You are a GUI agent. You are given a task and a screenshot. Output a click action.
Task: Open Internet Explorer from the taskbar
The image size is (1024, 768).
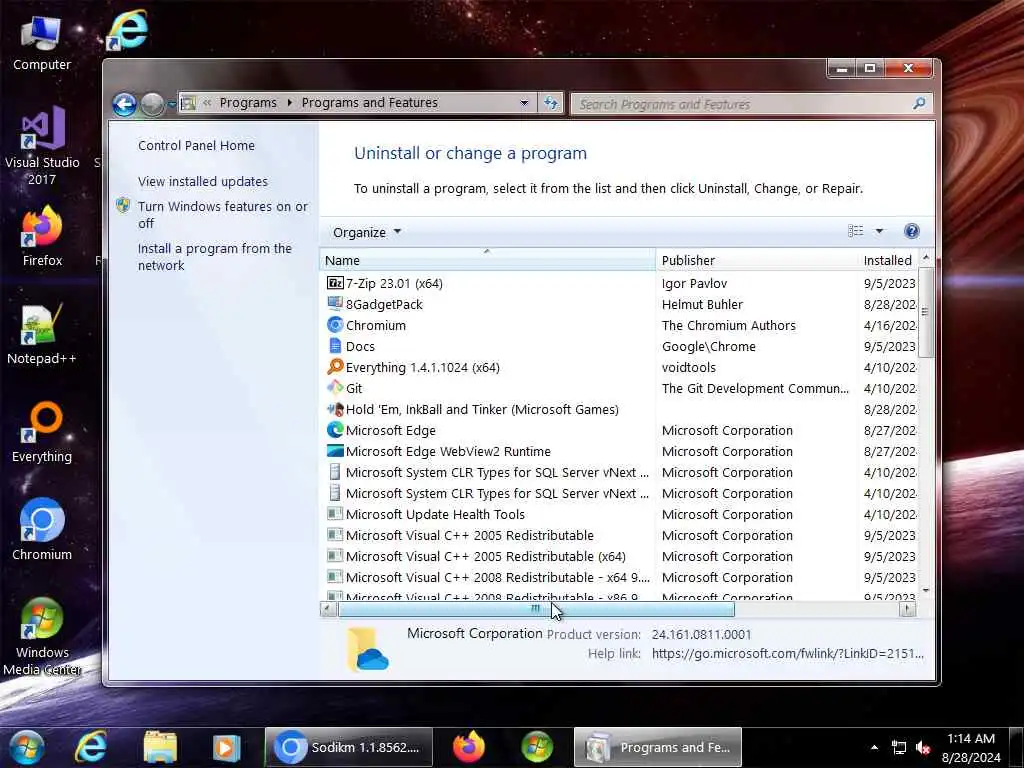(91, 747)
